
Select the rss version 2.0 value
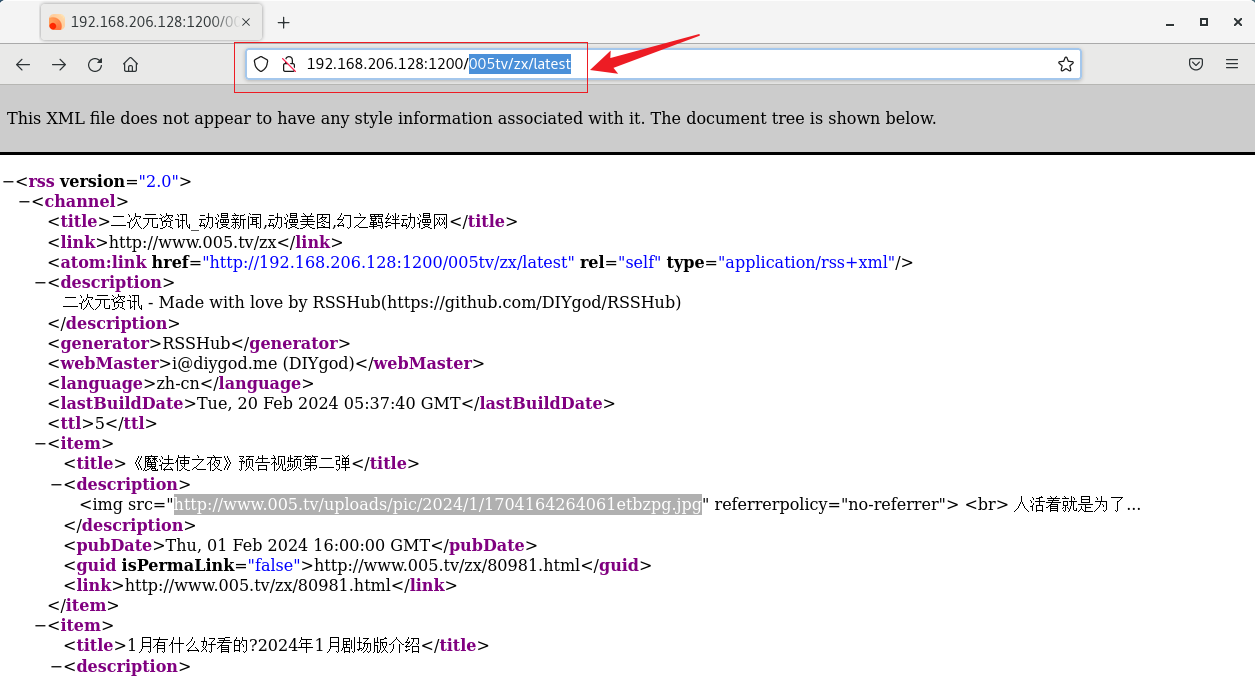point(158,181)
